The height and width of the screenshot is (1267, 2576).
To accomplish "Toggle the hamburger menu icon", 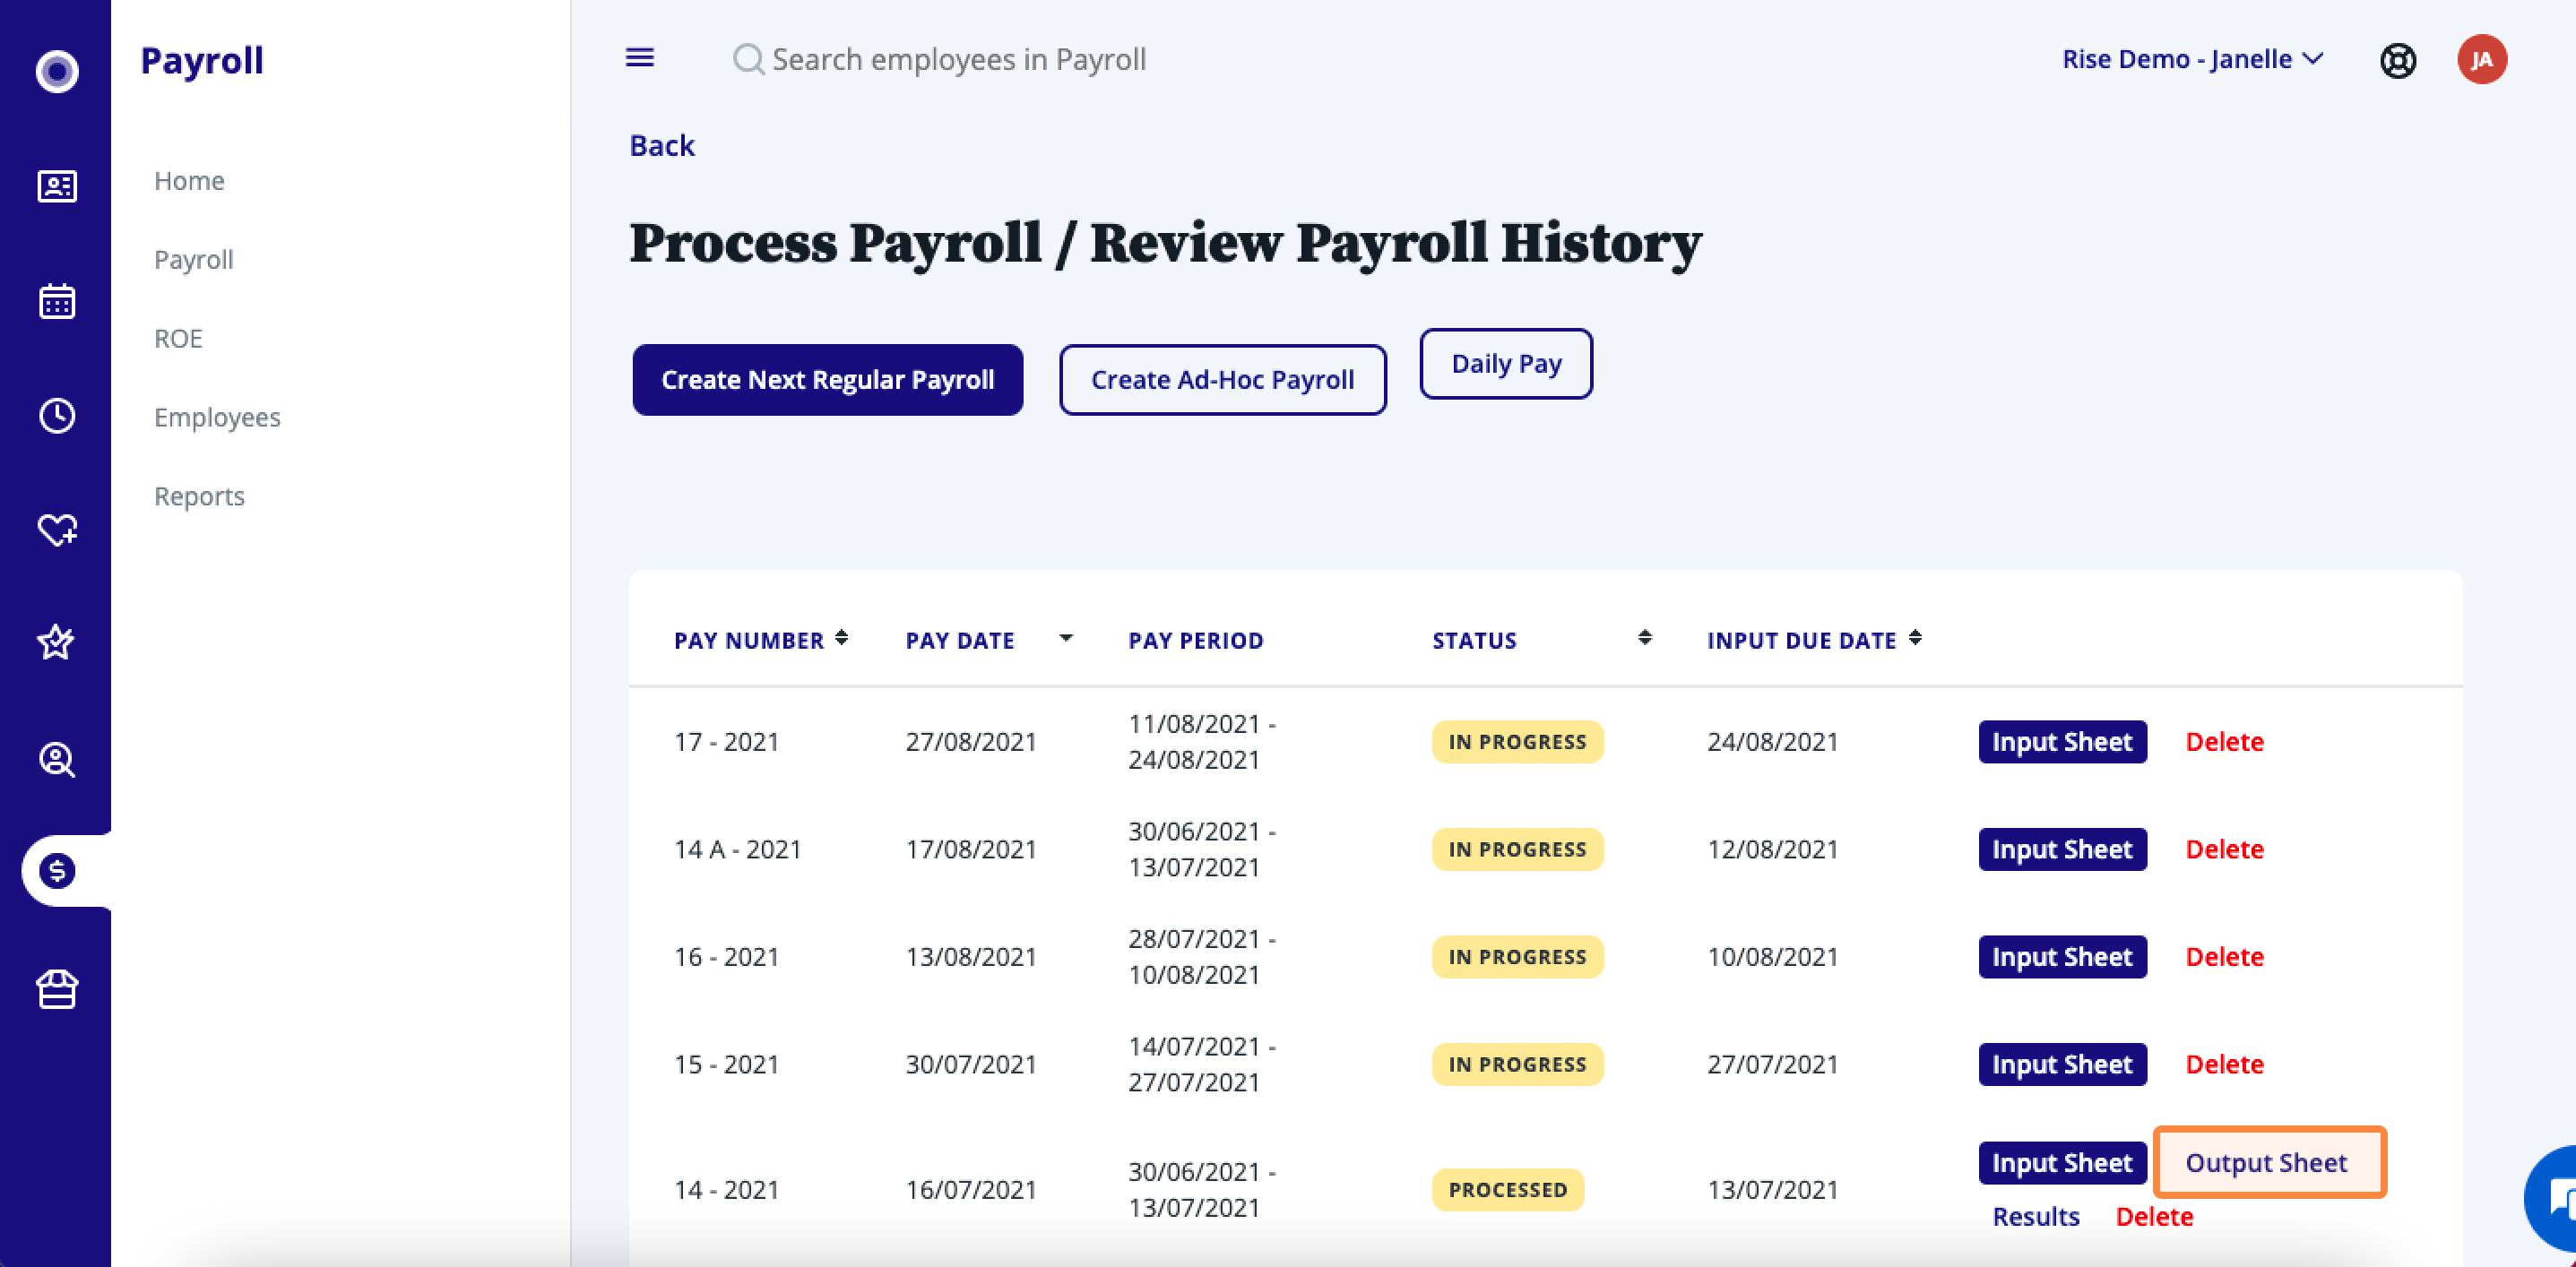I will [x=640, y=58].
